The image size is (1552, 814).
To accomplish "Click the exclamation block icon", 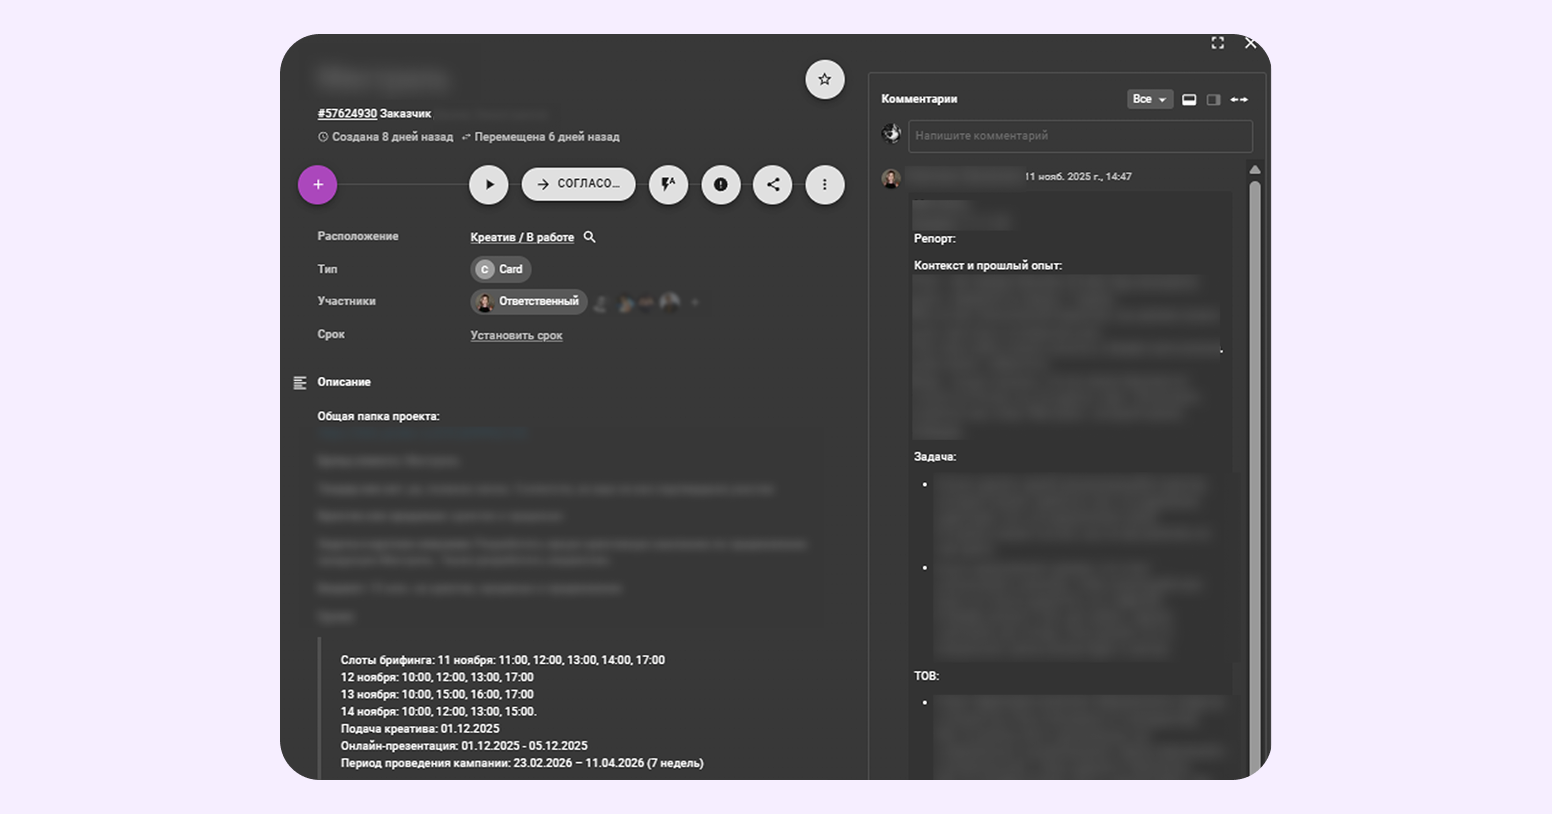I will coord(720,185).
